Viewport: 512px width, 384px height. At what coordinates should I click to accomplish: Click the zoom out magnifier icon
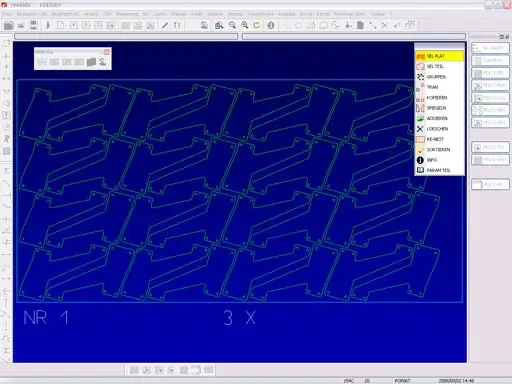pyautogui.click(x=232, y=25)
